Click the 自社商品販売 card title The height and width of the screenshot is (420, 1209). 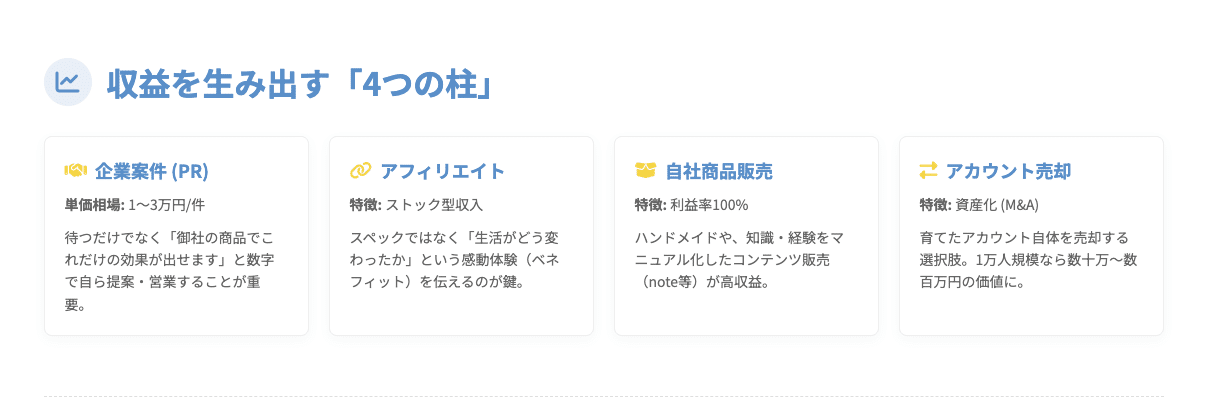(719, 171)
